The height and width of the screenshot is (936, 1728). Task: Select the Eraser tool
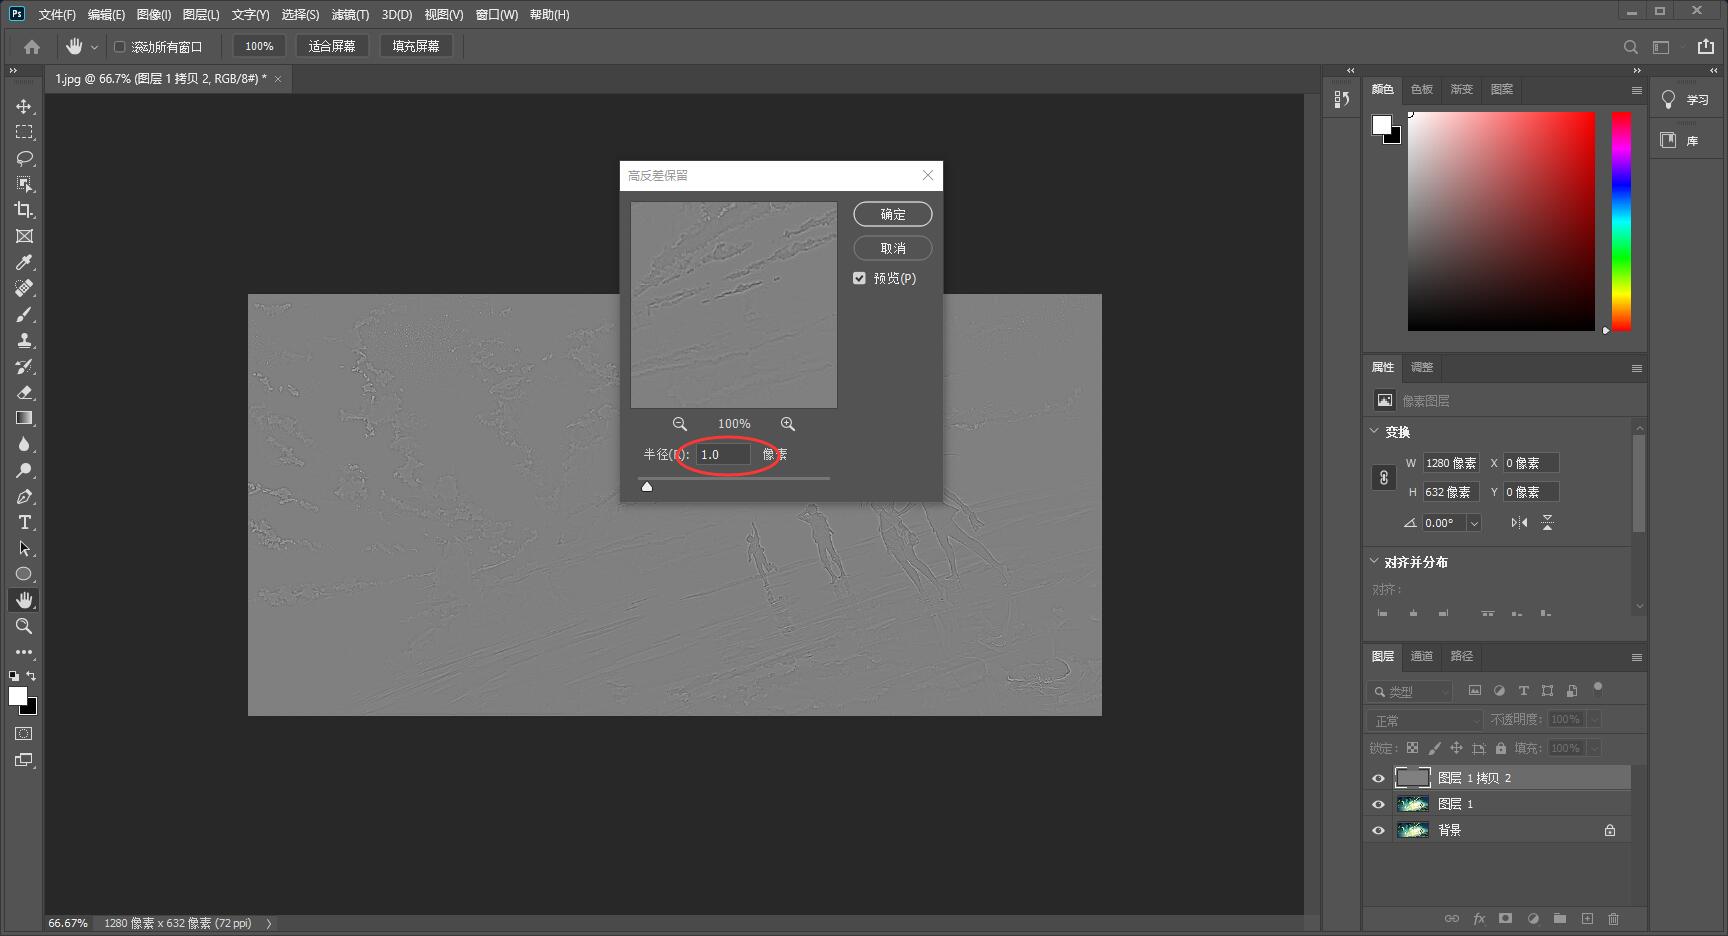point(24,392)
